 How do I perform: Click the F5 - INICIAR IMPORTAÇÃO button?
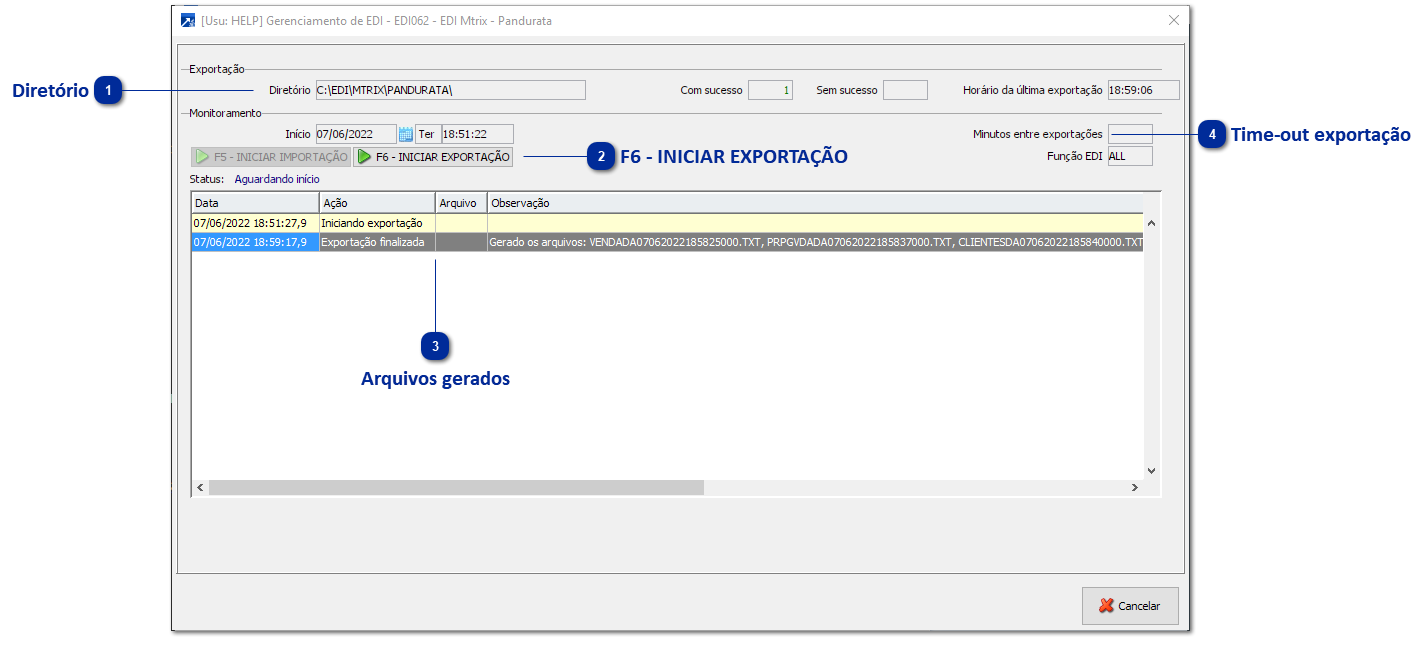point(271,157)
